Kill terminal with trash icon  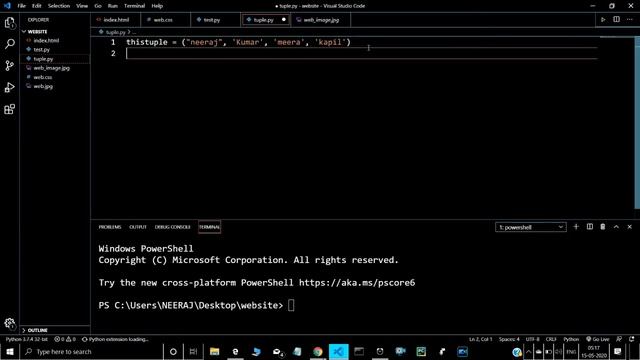603,227
